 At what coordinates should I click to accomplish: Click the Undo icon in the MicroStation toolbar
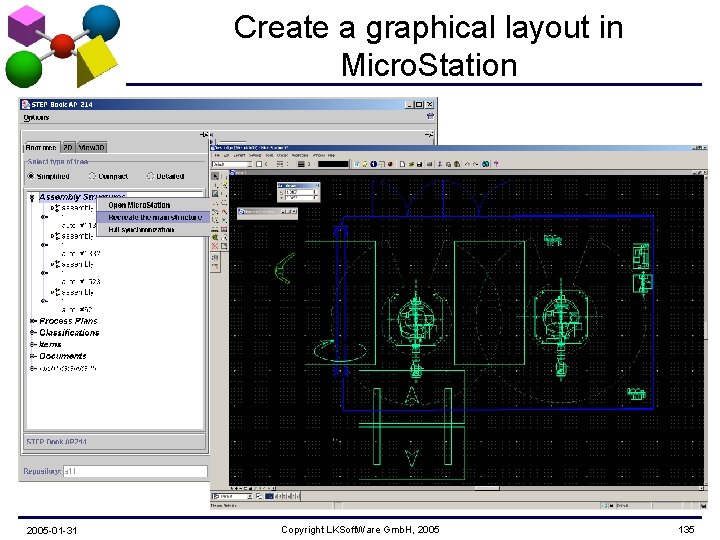coord(467,164)
